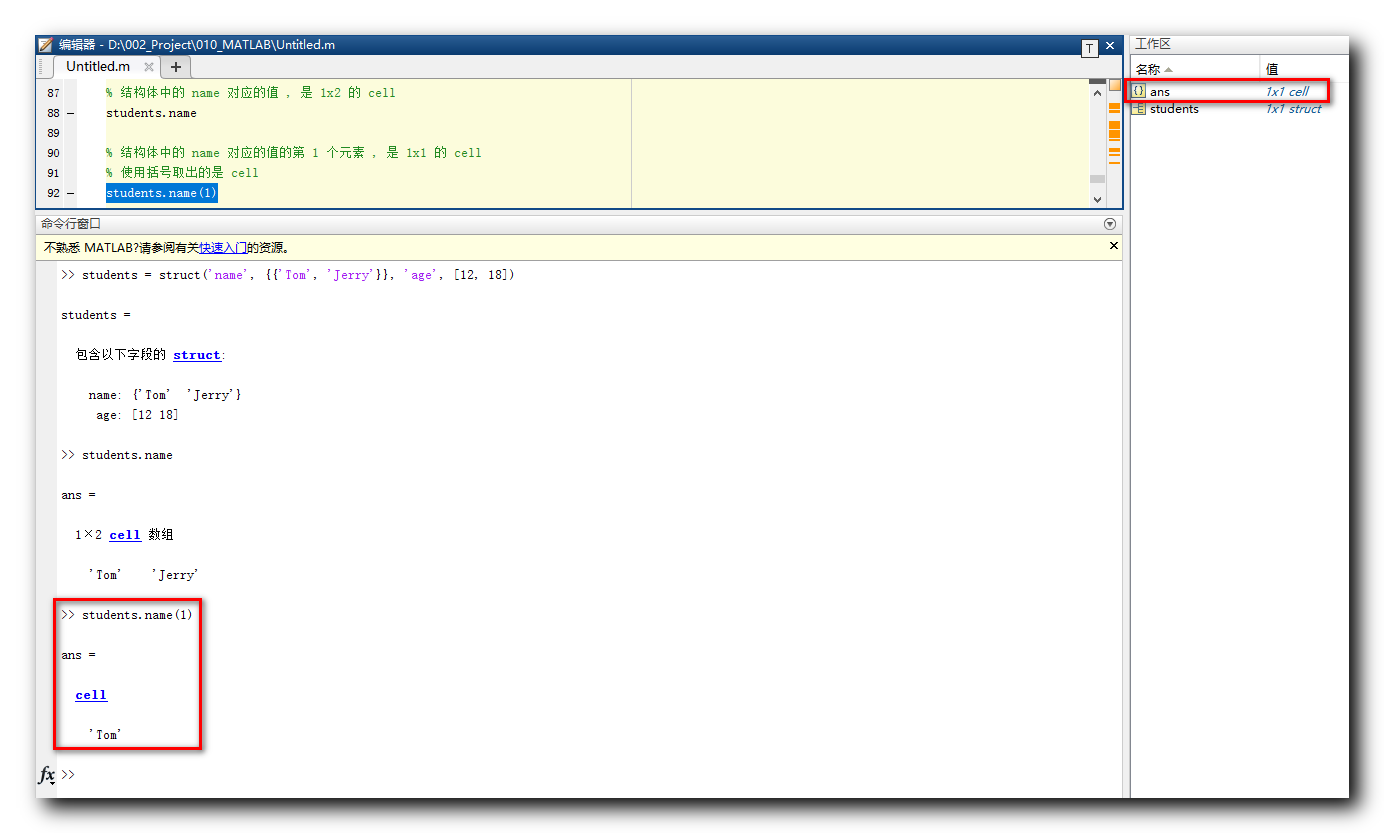Click the students = struct(...) command

point(298,275)
